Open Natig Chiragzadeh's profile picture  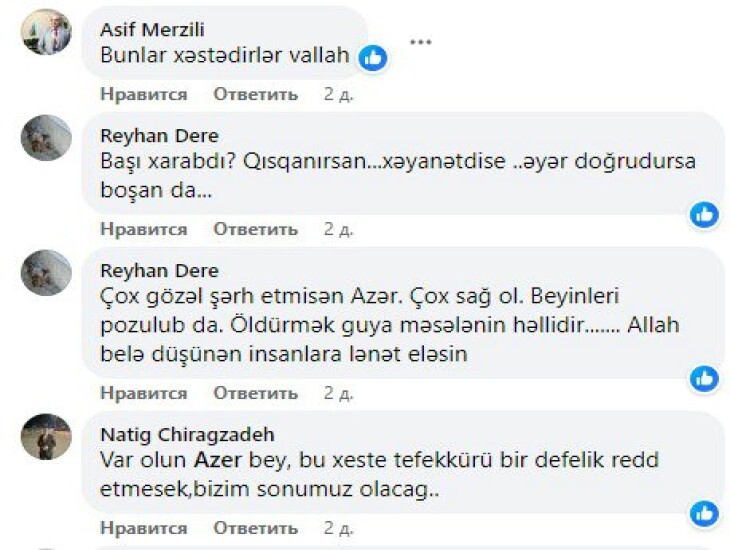pyautogui.click(x=46, y=437)
